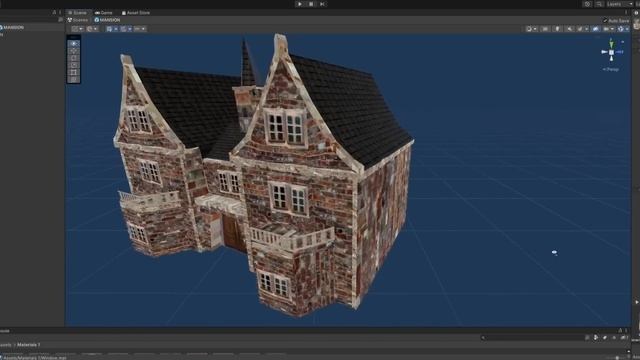Select the Scale tool
Image resolution: width=640 pixels, height=360 pixels.
click(x=73, y=65)
